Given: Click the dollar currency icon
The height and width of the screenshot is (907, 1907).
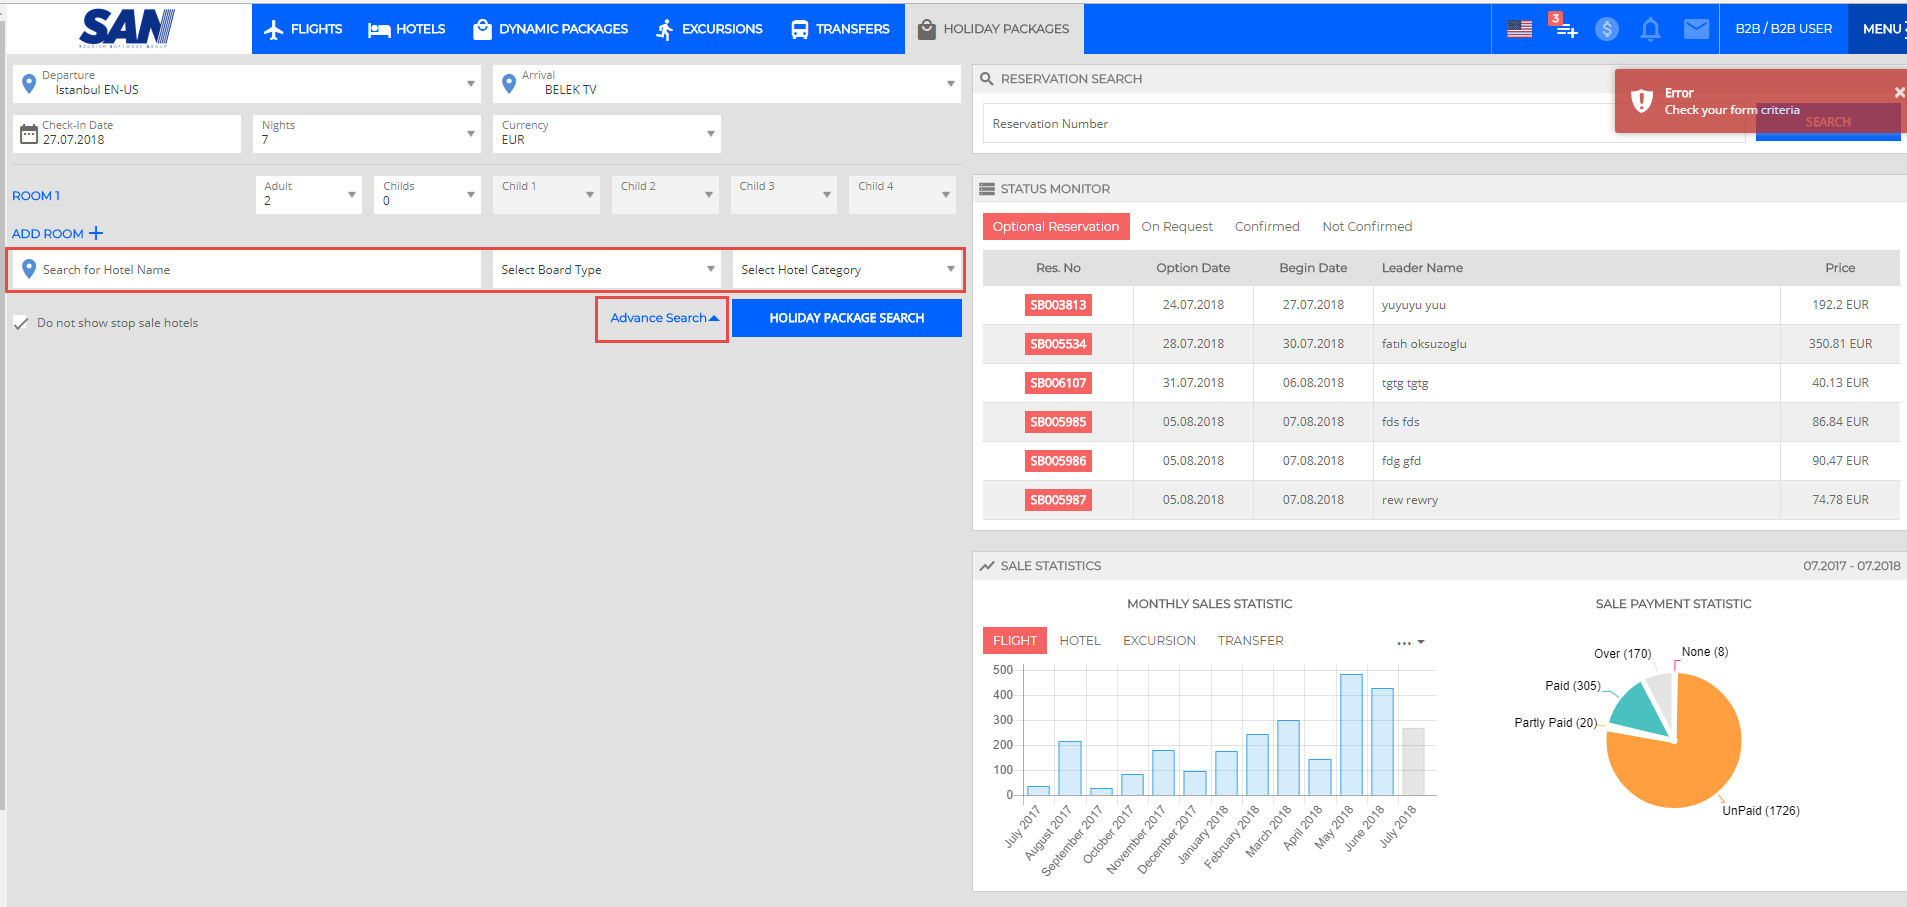Looking at the screenshot, I should click(x=1606, y=29).
